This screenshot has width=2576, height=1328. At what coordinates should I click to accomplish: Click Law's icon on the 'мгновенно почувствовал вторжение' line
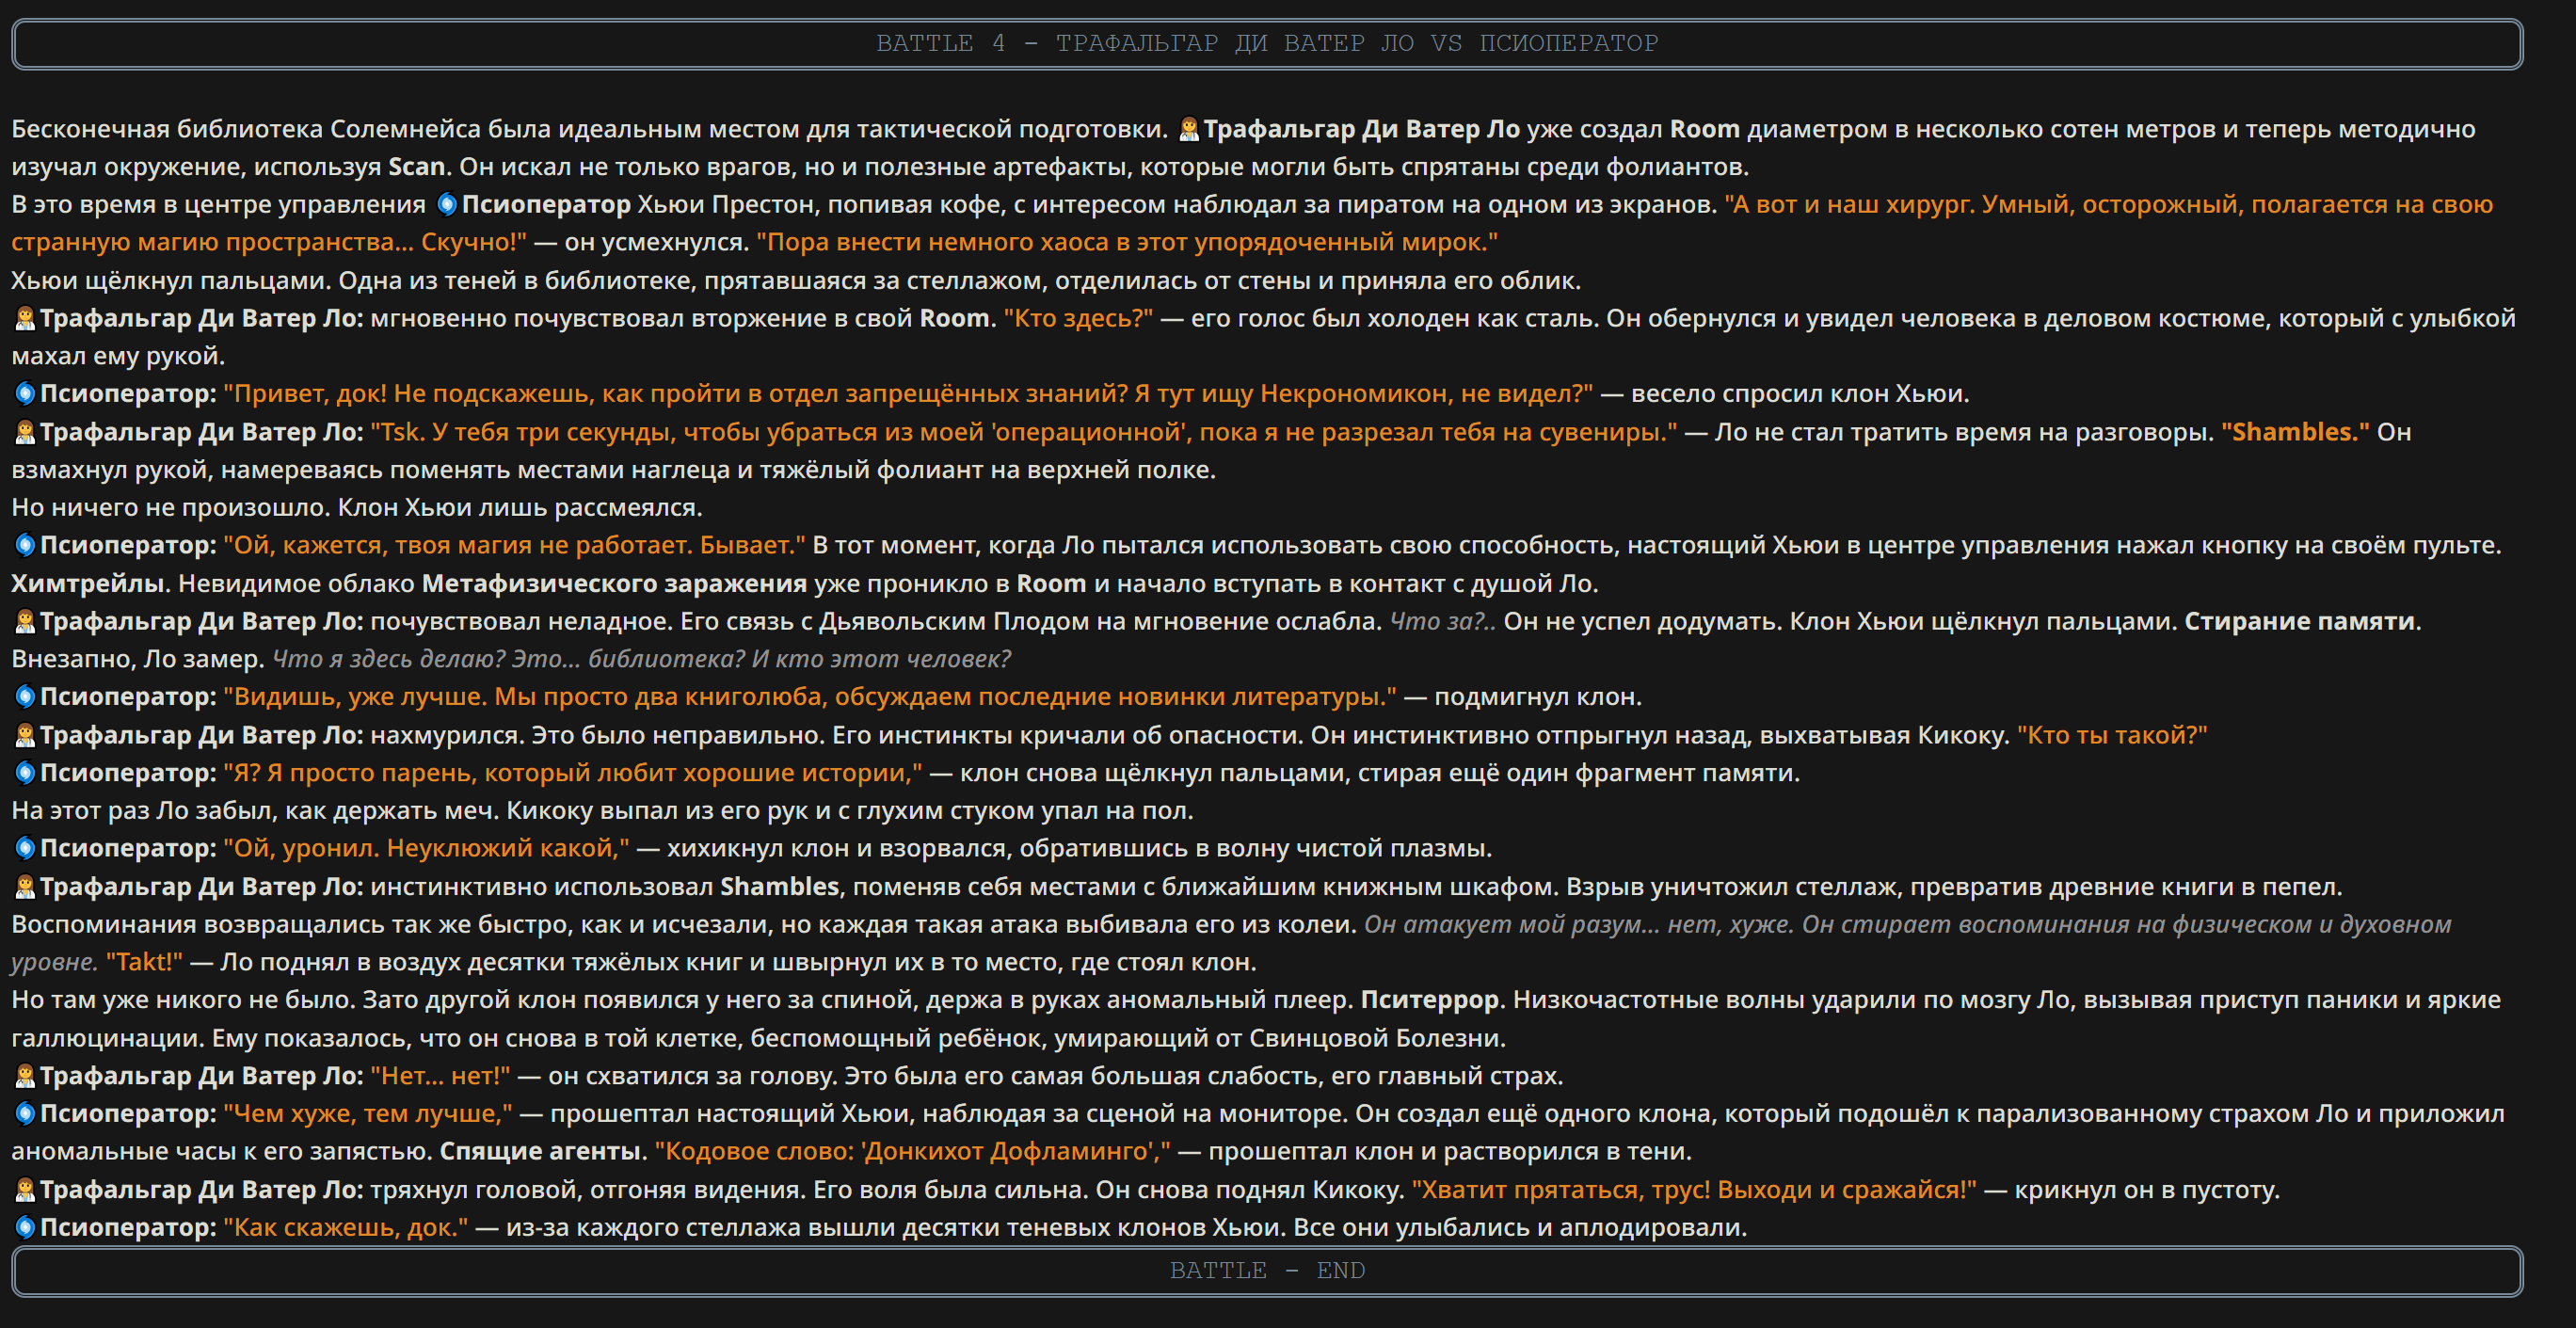click(x=24, y=319)
